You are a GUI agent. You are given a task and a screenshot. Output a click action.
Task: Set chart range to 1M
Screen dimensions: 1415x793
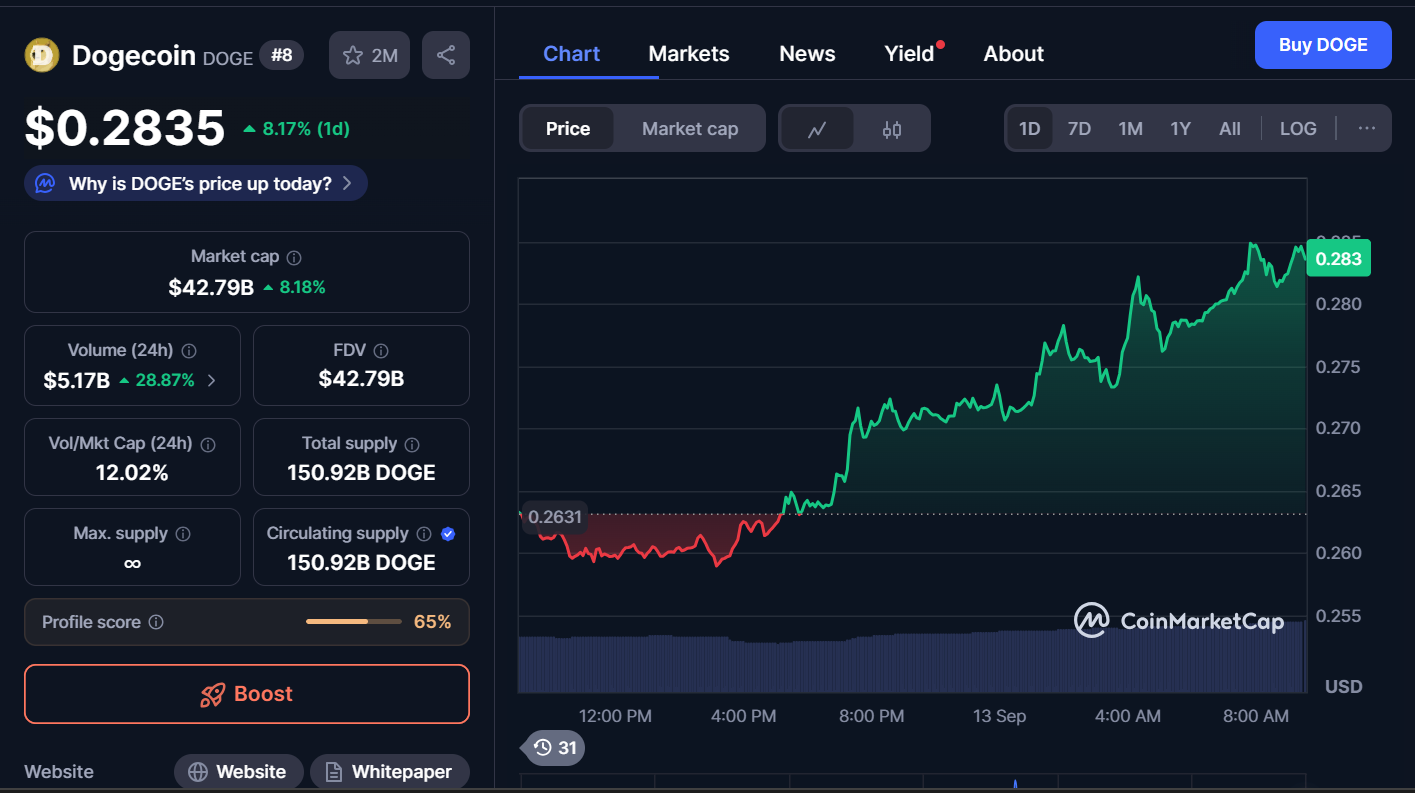click(x=1130, y=128)
